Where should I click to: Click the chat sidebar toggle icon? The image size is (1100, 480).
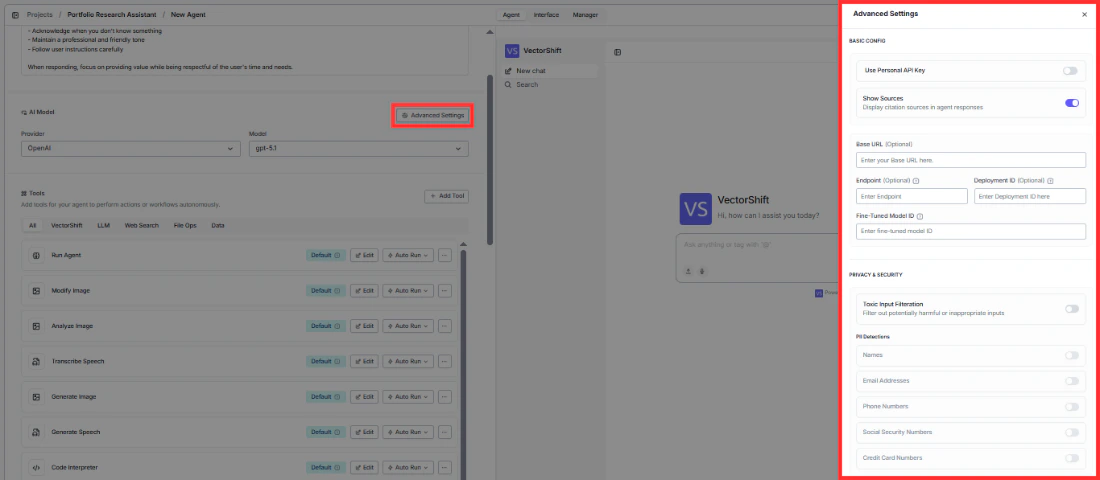(x=617, y=53)
